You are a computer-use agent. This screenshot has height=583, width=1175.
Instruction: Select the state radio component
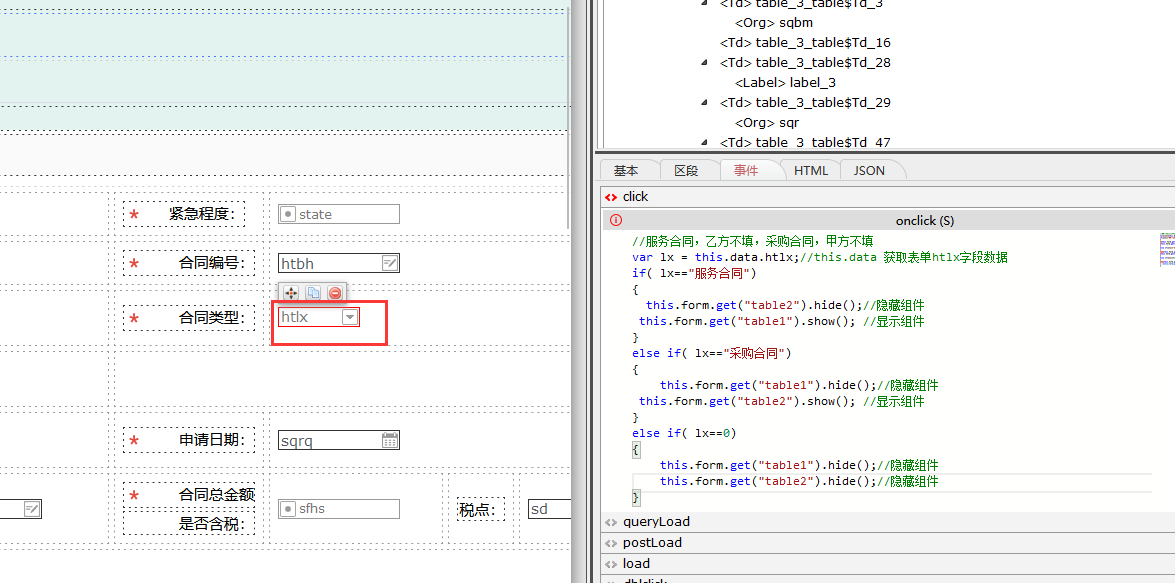[339, 214]
